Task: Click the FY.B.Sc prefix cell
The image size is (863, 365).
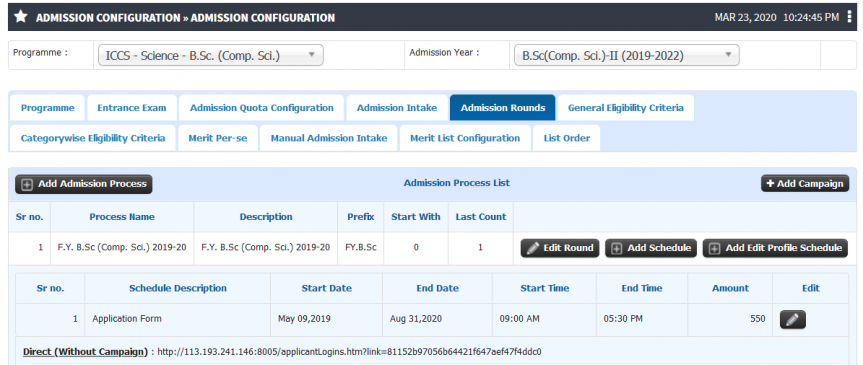Action: (361, 248)
